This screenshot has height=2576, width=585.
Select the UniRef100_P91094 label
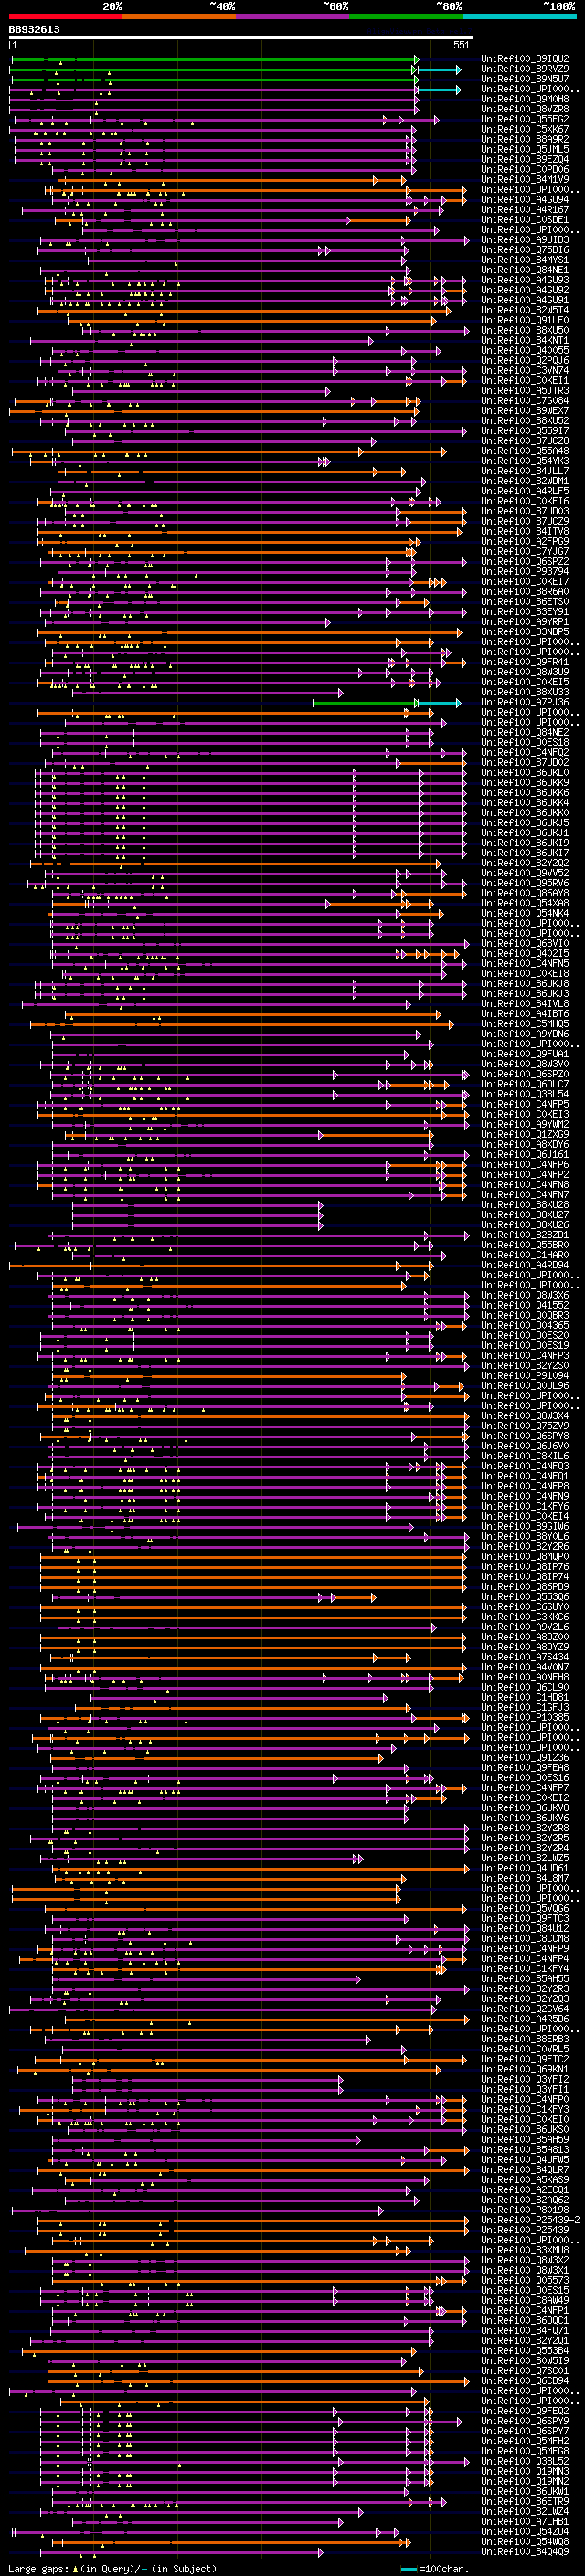pos(525,1376)
